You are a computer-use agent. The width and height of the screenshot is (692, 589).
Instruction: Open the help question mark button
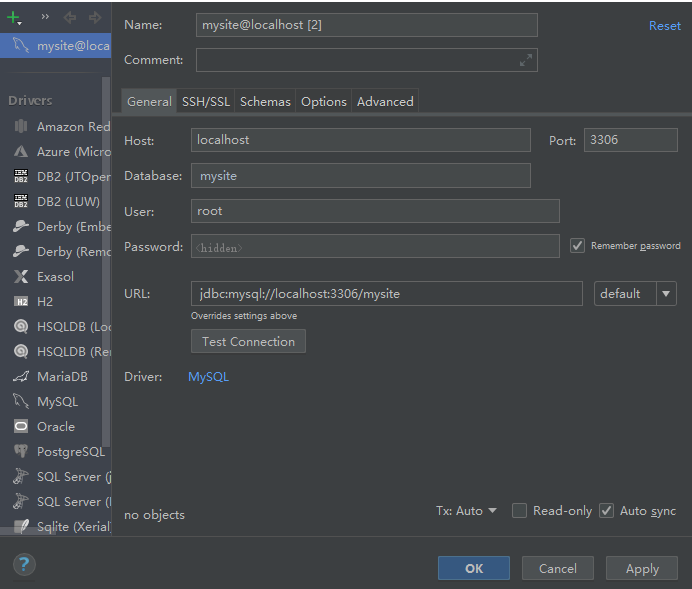[x=24, y=564]
